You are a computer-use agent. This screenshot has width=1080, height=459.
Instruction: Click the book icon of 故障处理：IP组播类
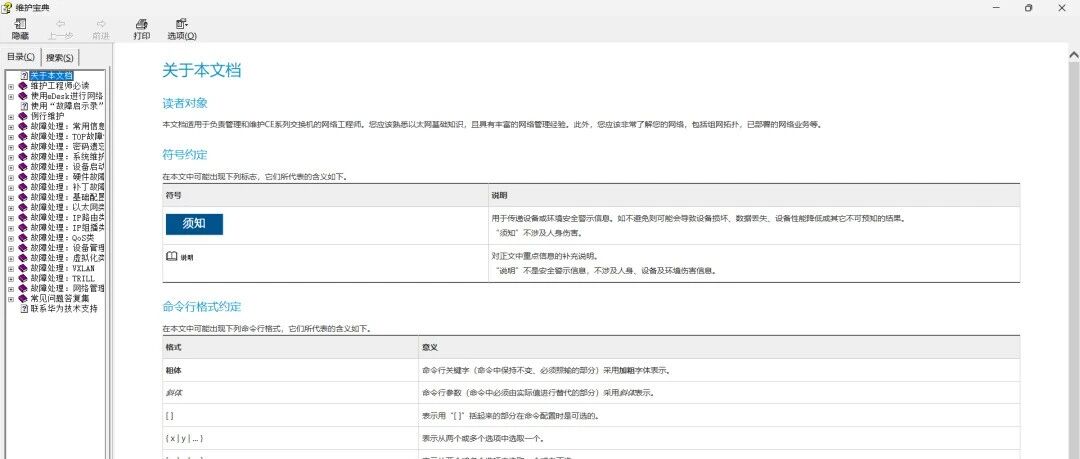(23, 227)
